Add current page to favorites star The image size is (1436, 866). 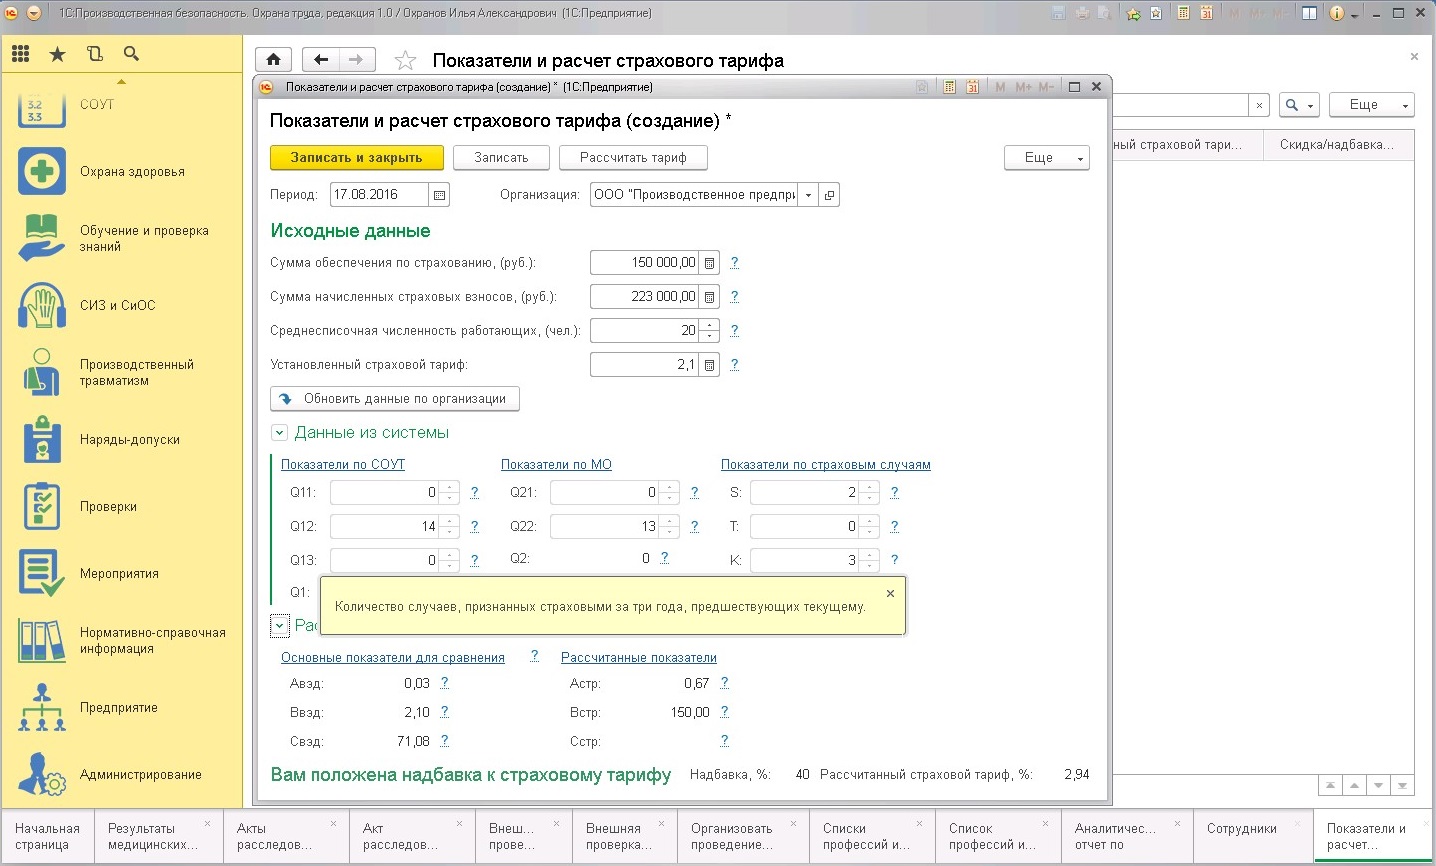tap(405, 61)
